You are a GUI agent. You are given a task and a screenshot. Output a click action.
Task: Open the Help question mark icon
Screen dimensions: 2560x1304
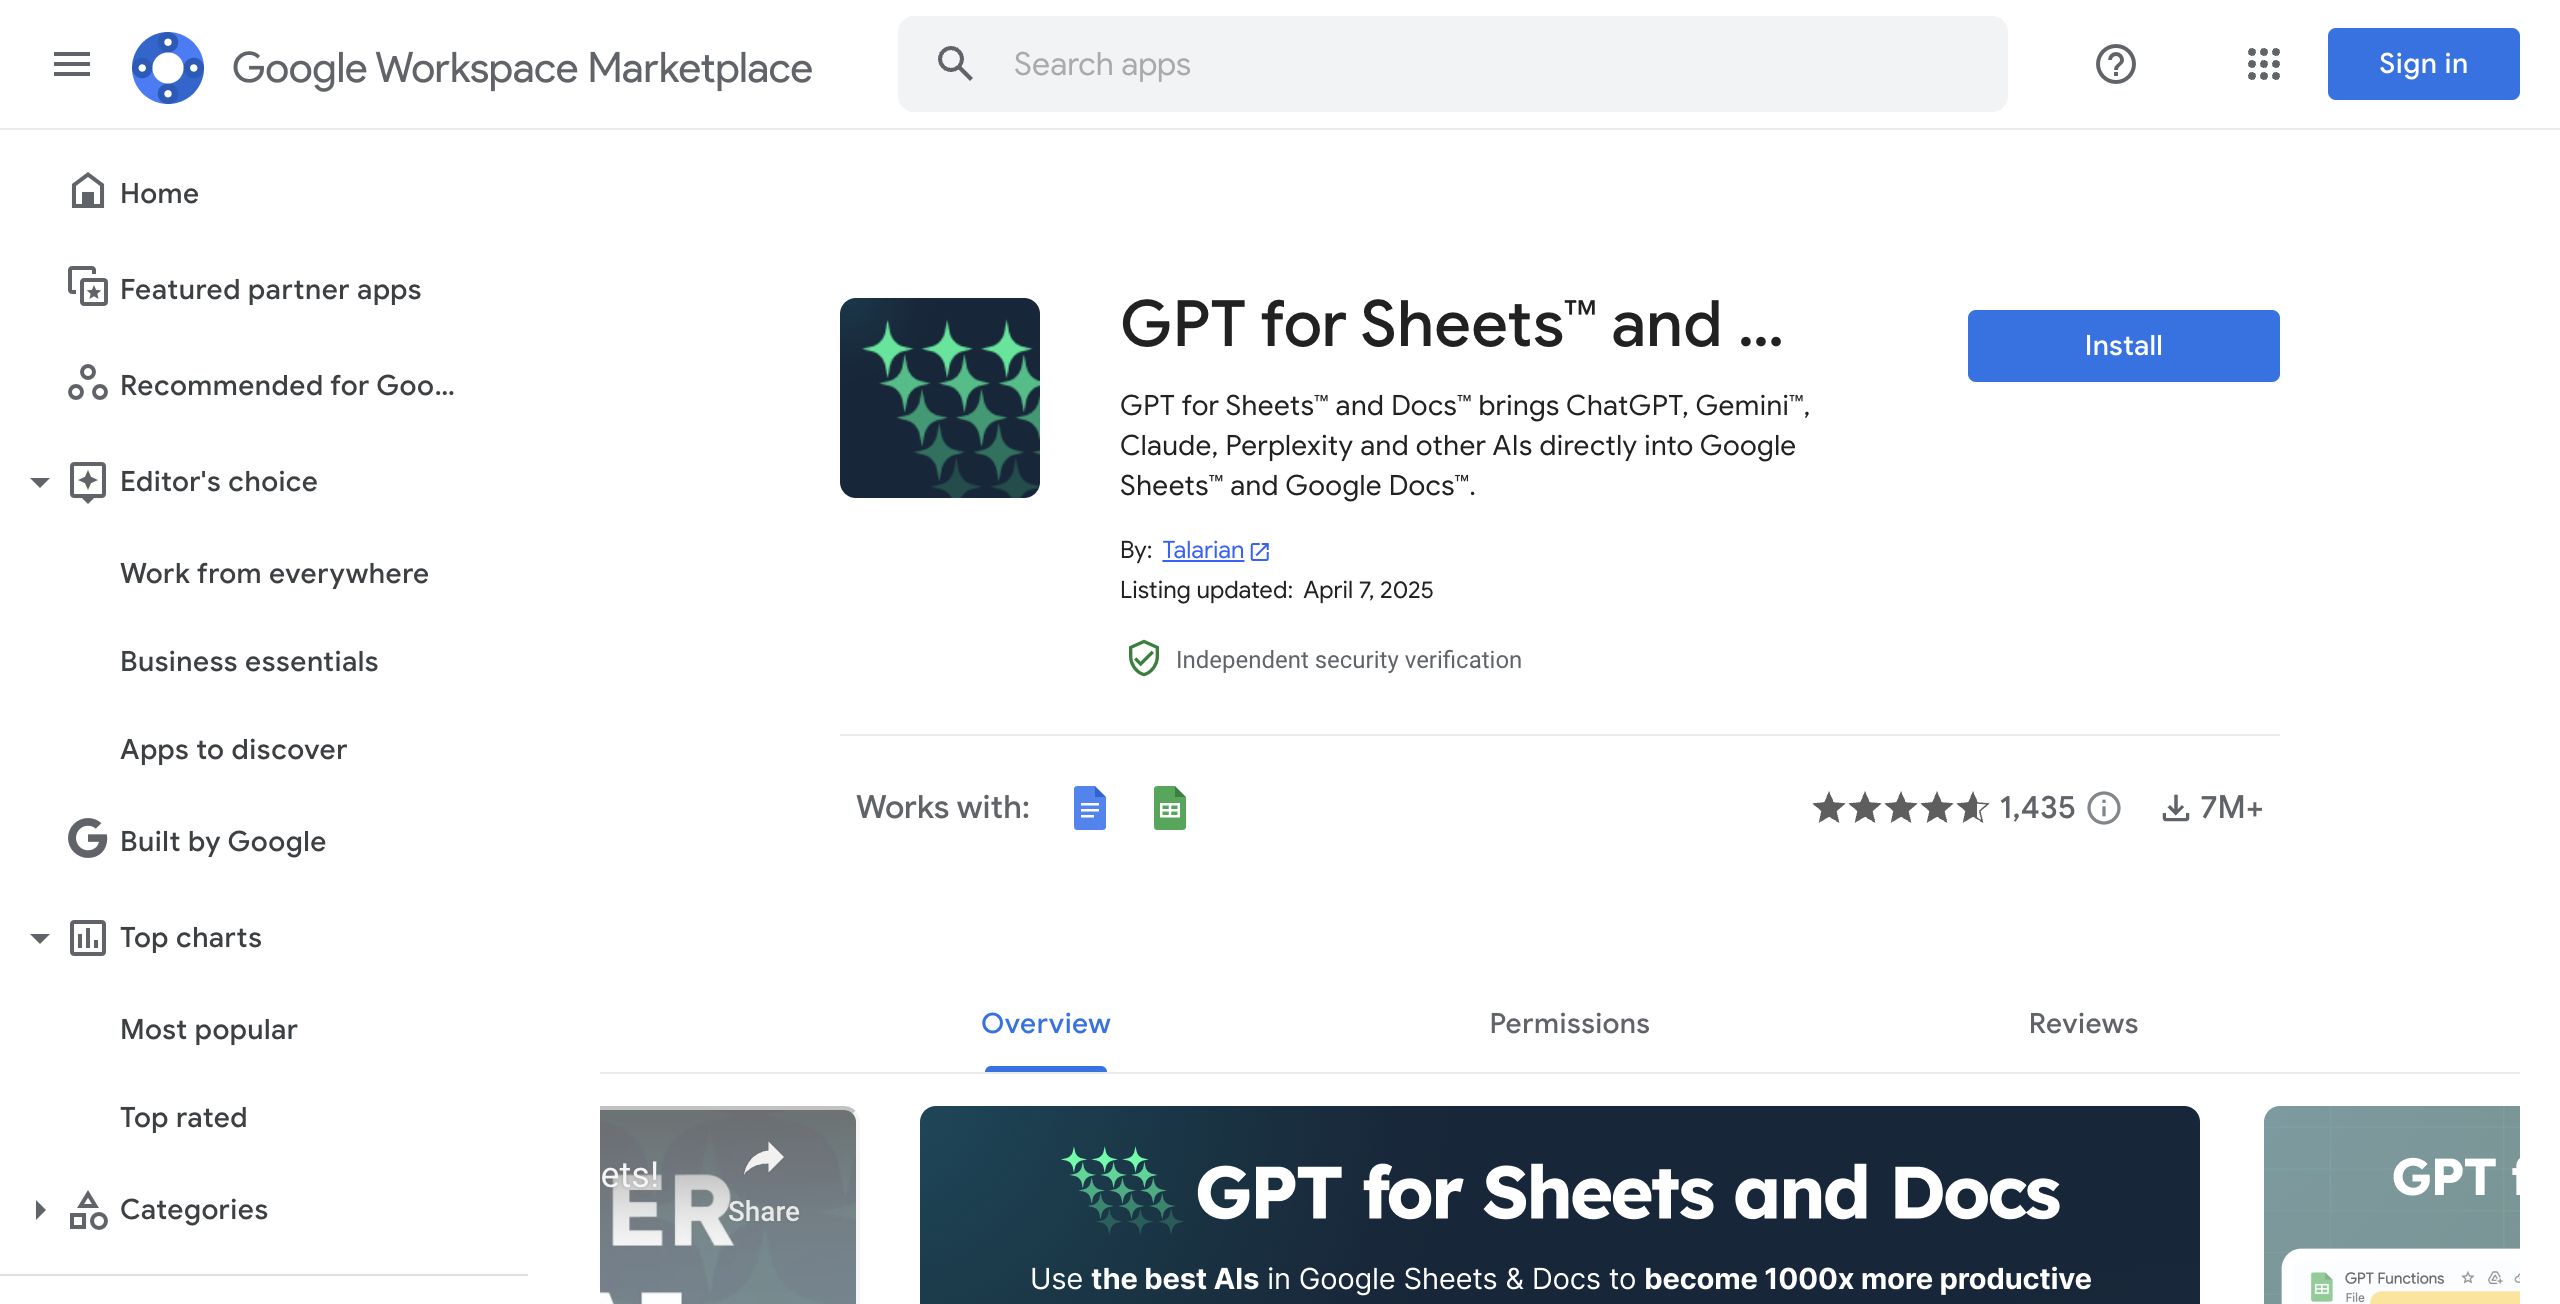2115,65
